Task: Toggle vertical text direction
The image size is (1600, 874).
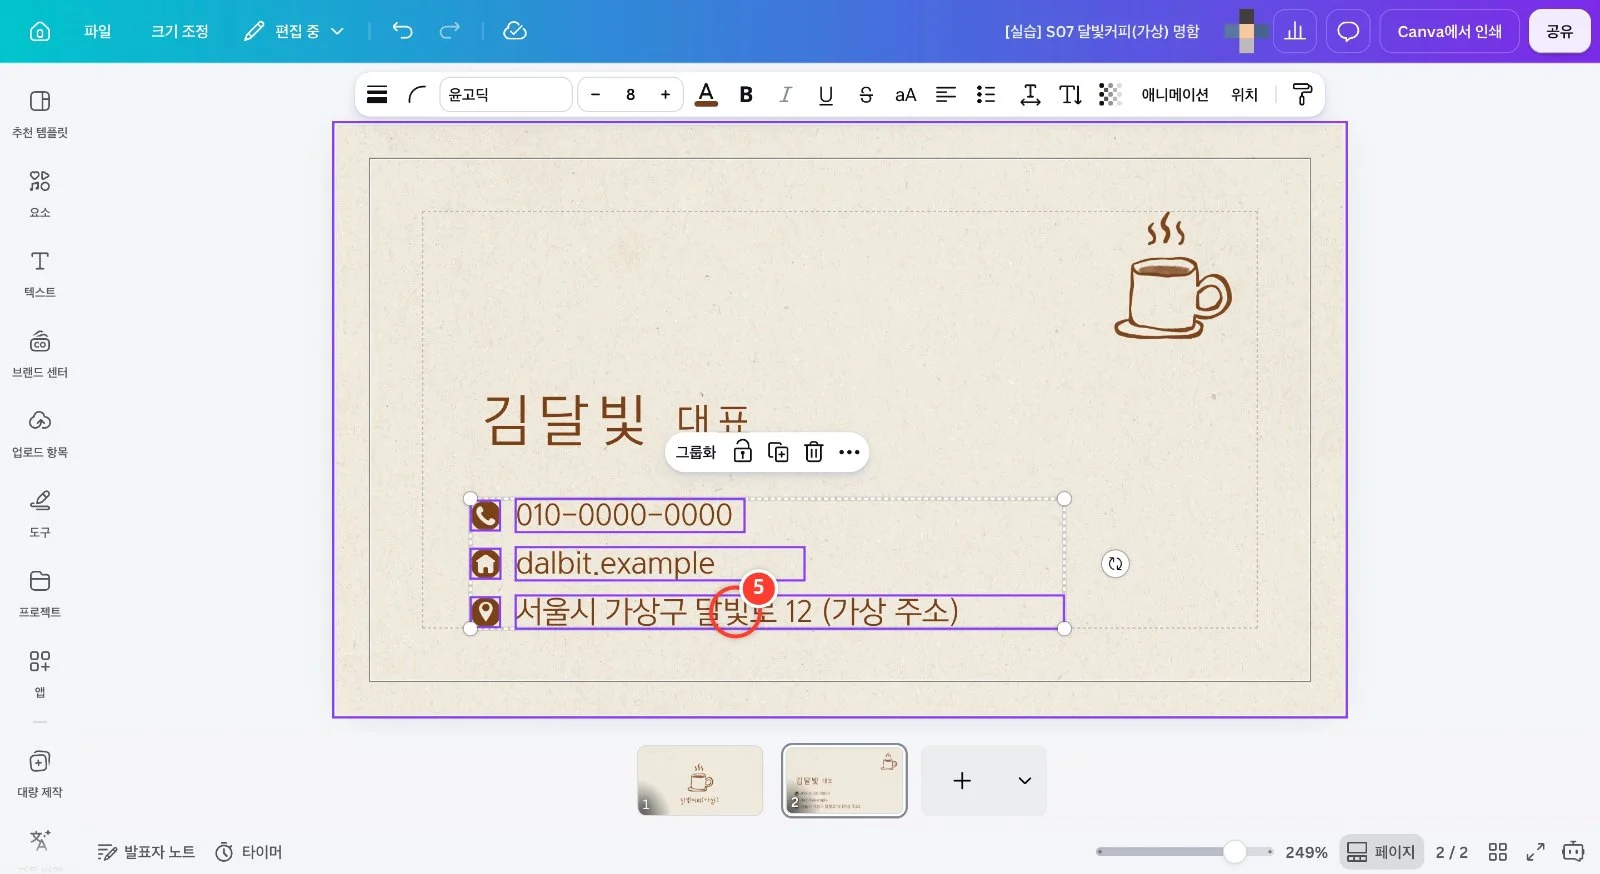Action: coord(1070,94)
